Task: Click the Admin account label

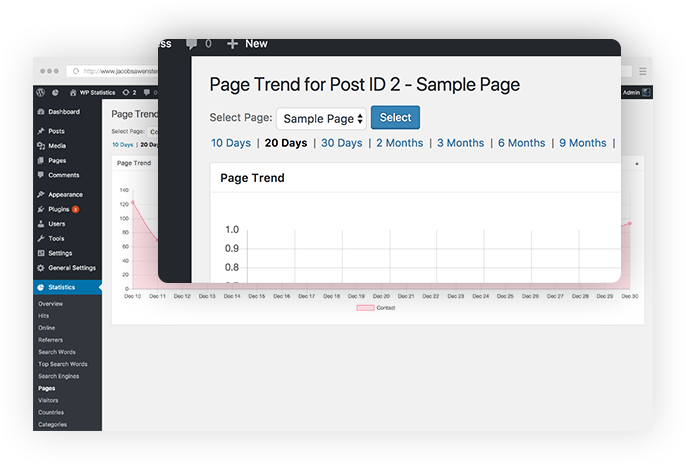Action: click(631, 92)
